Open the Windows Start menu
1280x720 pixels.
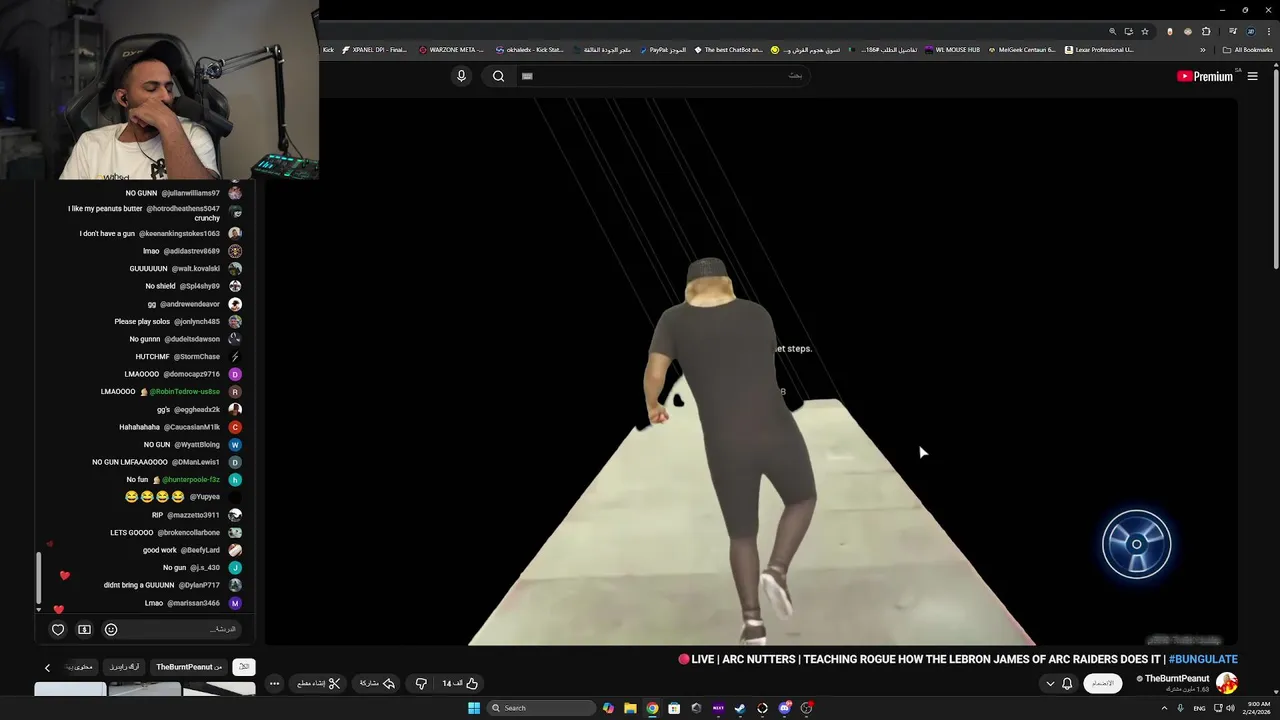[474, 708]
